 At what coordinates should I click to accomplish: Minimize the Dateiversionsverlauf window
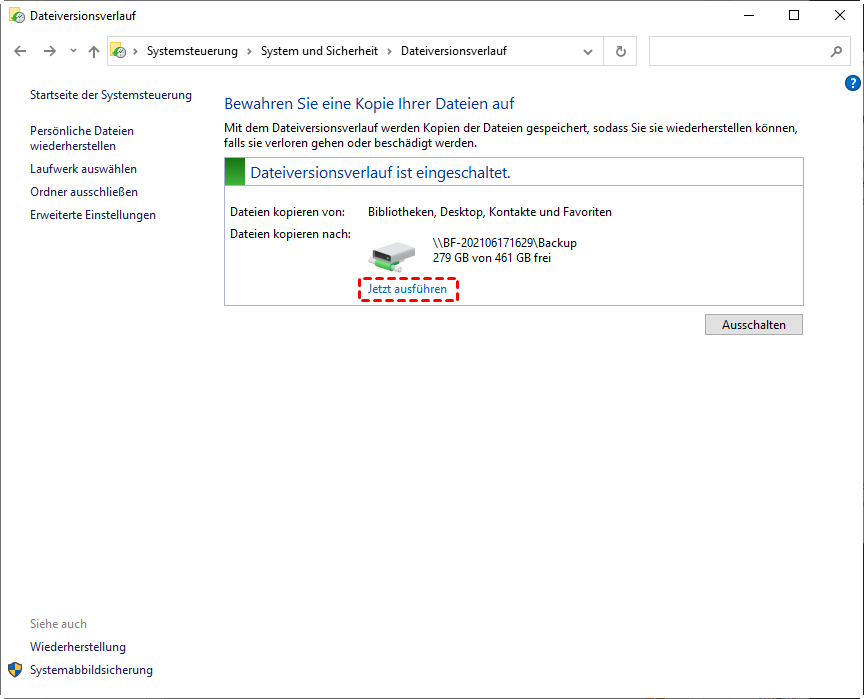point(749,15)
